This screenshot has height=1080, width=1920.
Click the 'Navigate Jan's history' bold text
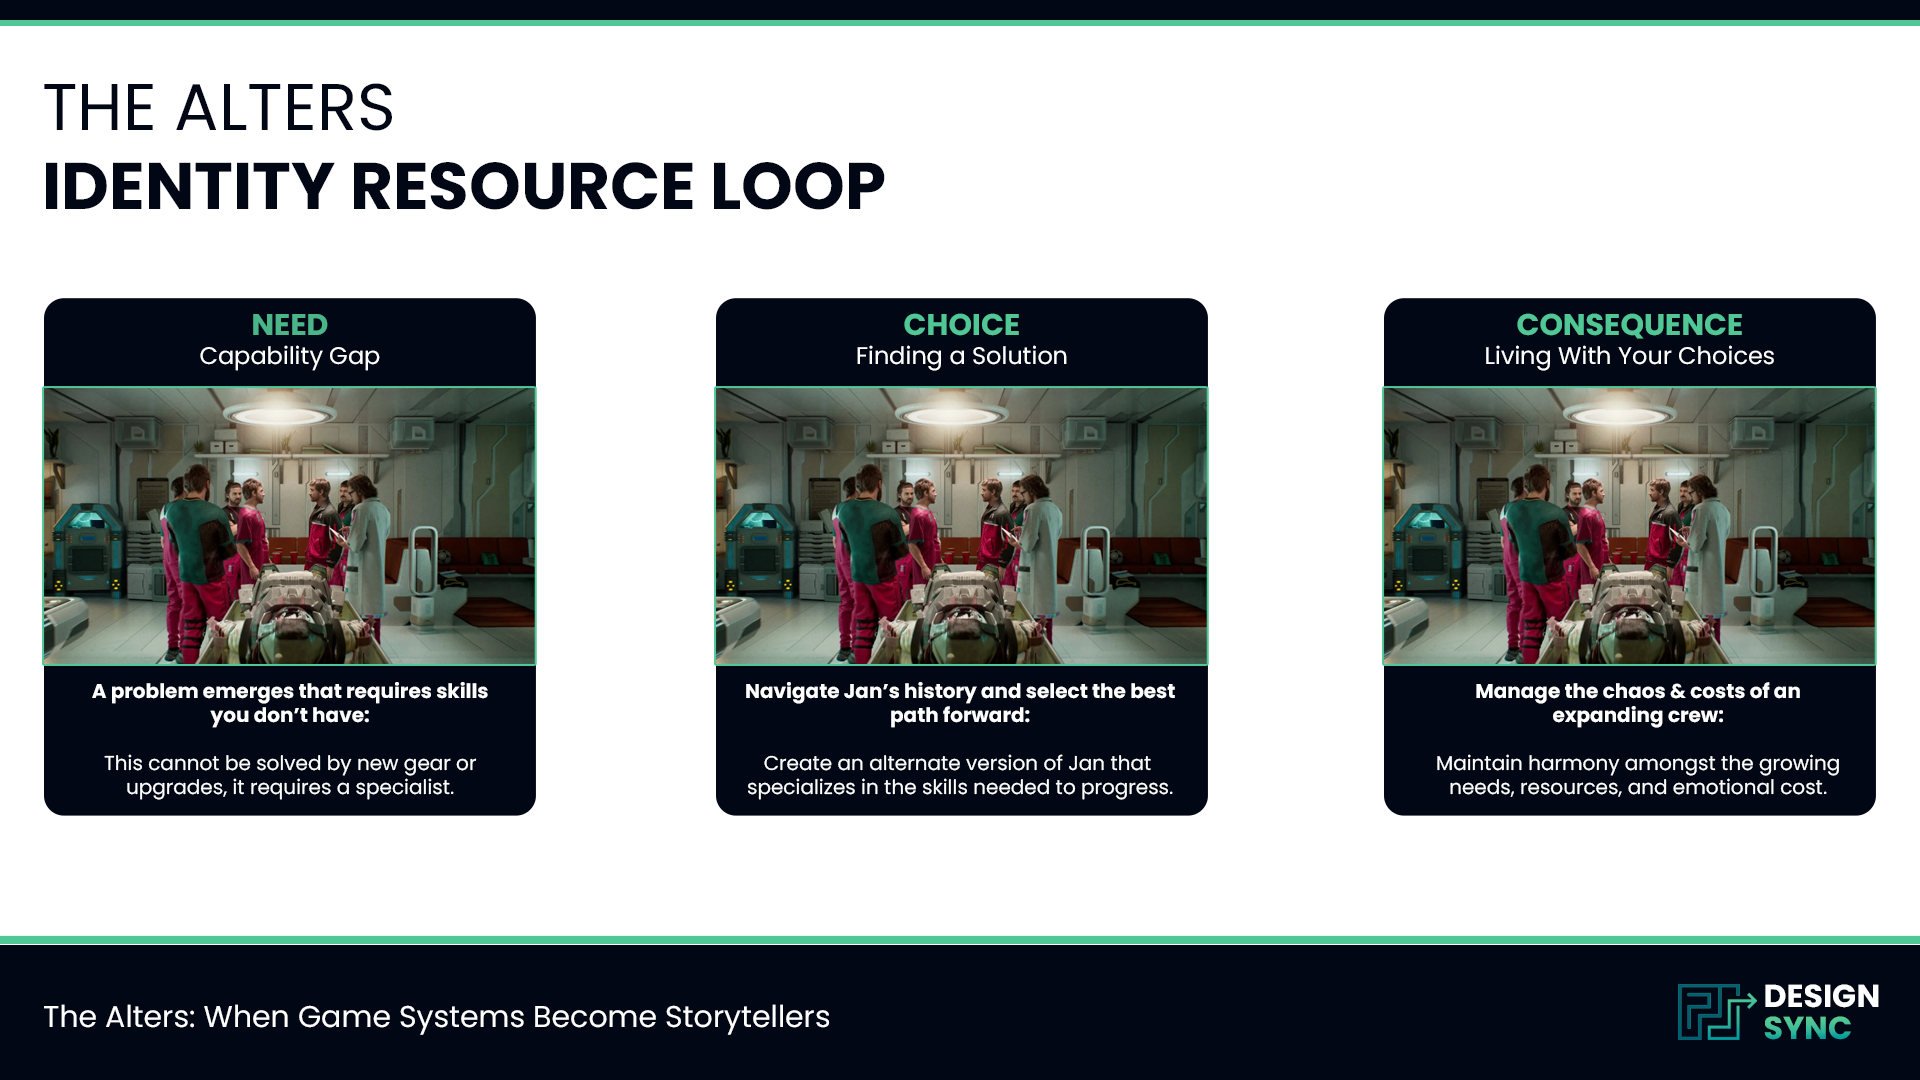[959, 703]
